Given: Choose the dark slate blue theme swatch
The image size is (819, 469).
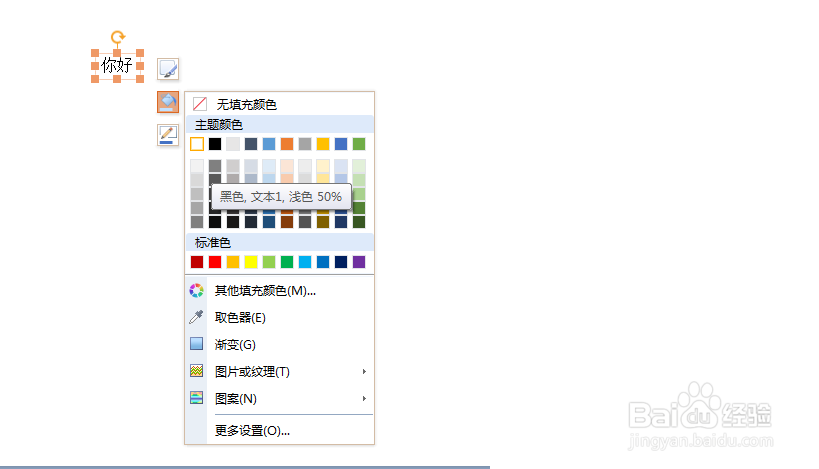Looking at the screenshot, I should tap(251, 144).
